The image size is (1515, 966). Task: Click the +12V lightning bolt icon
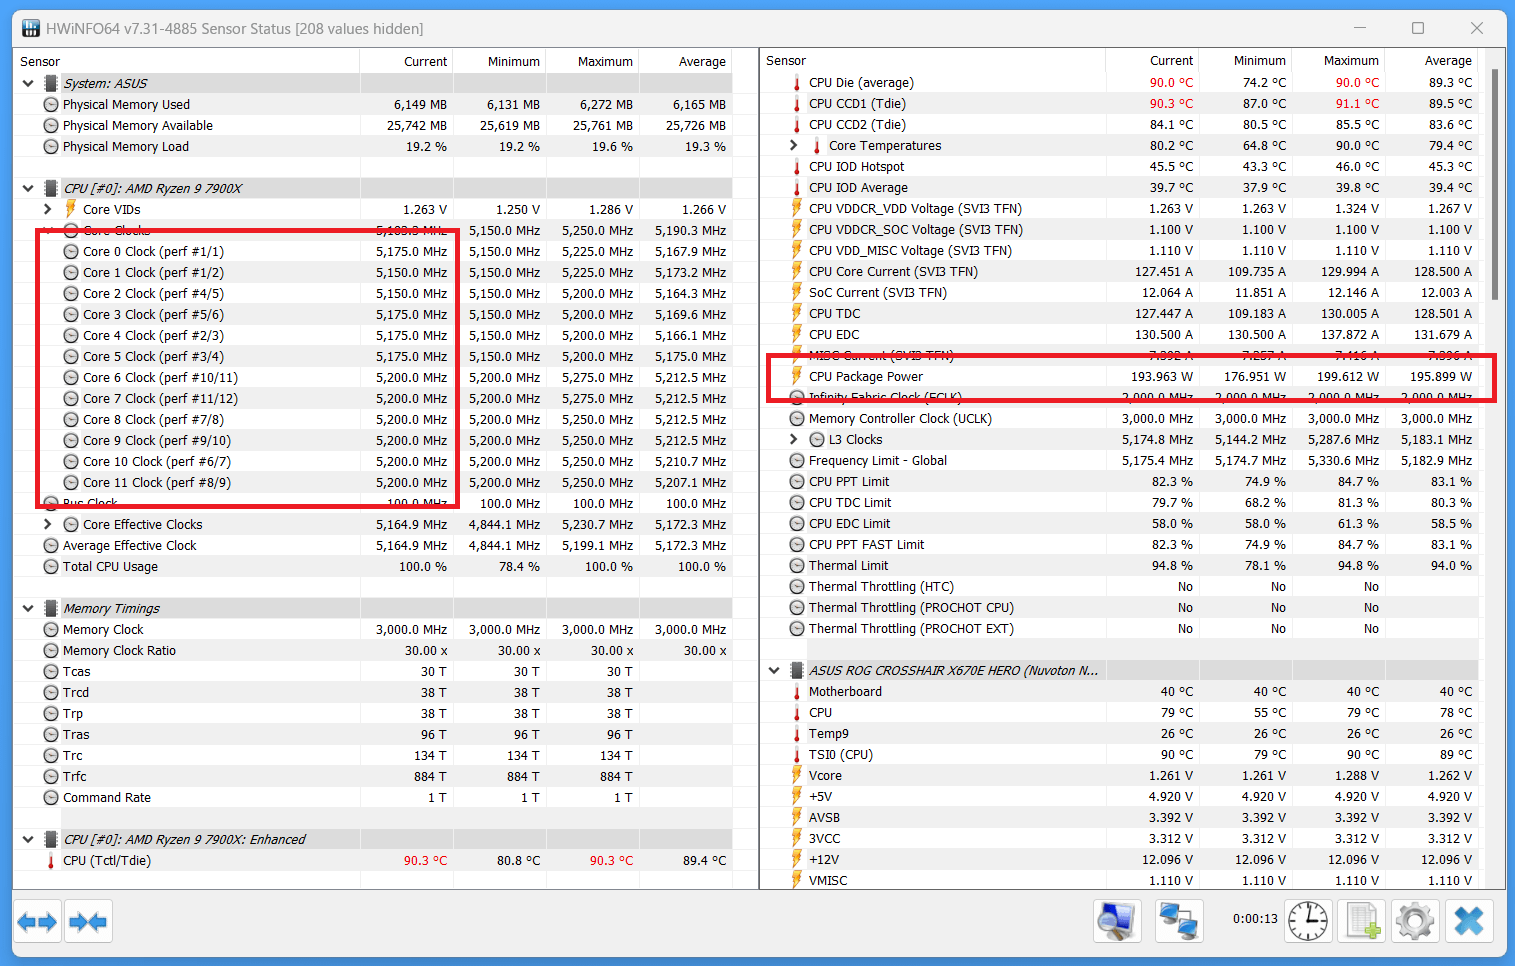[797, 859]
